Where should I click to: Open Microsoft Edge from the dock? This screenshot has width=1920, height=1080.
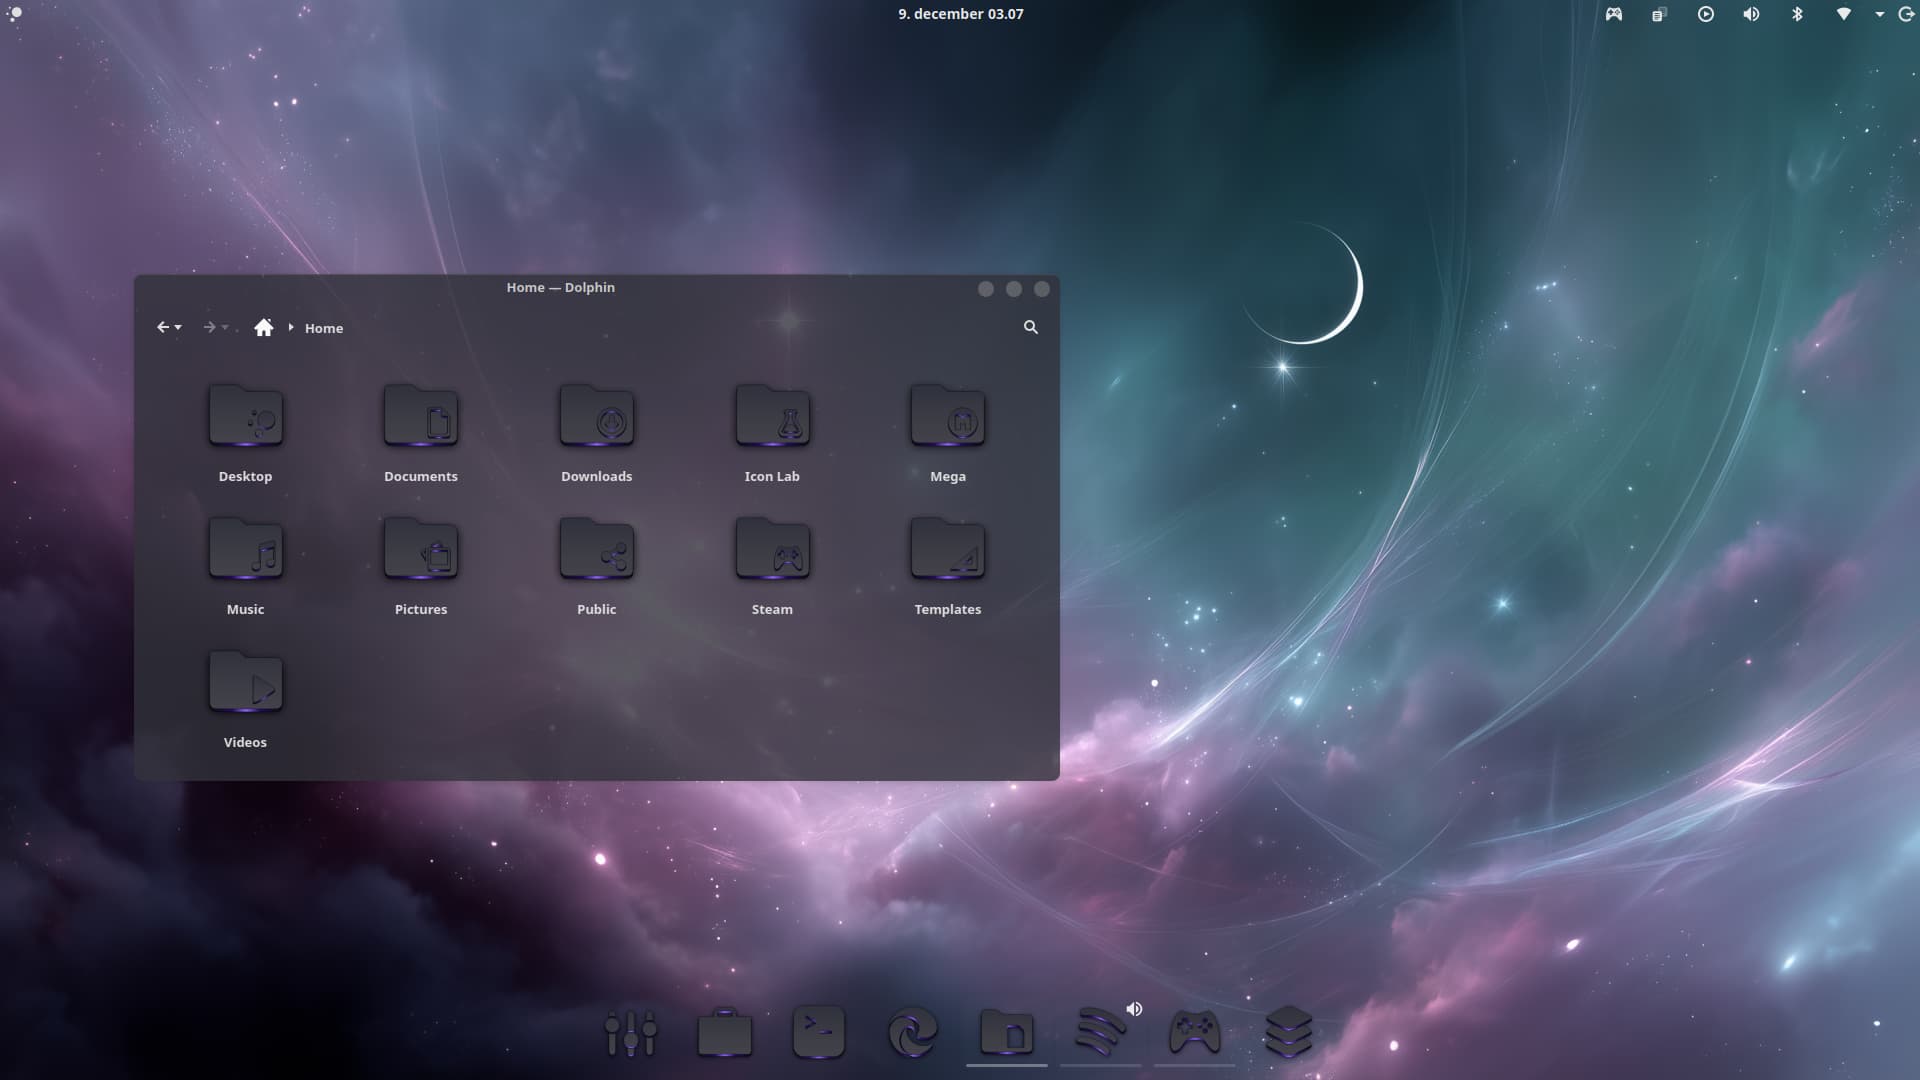[912, 1032]
